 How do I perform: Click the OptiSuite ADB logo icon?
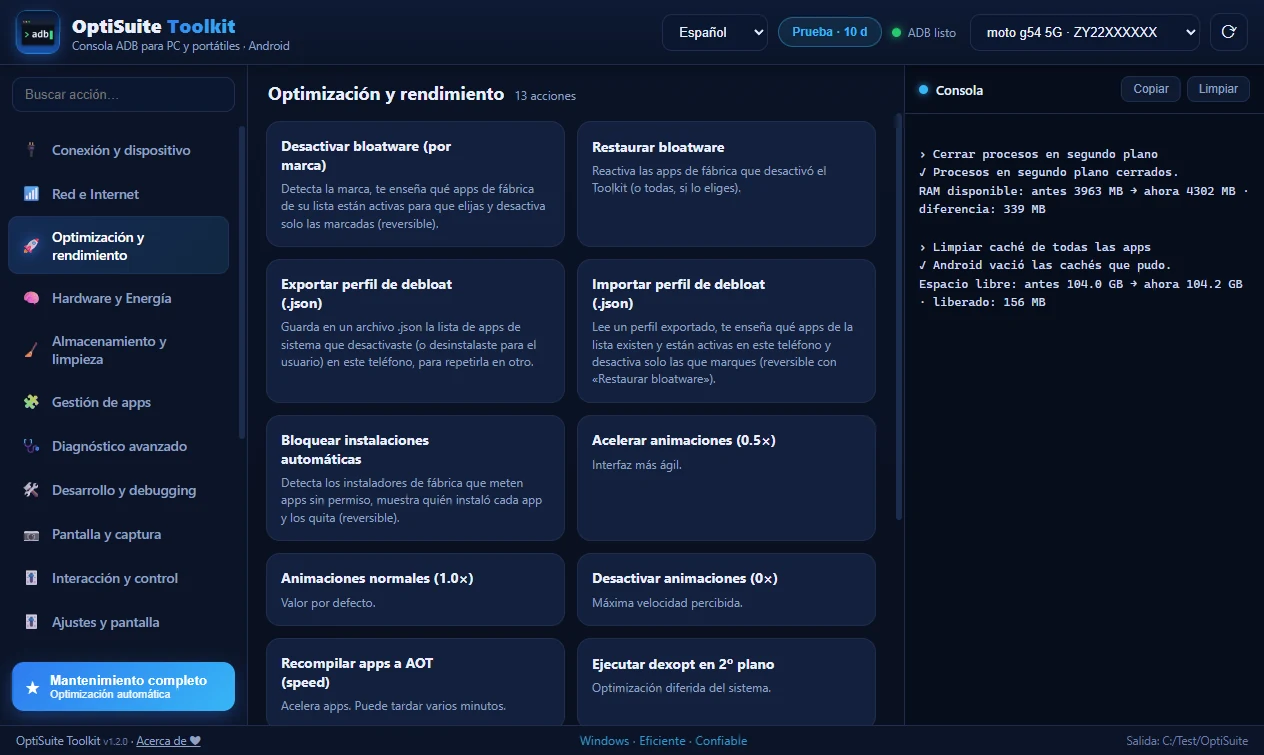tap(38, 33)
